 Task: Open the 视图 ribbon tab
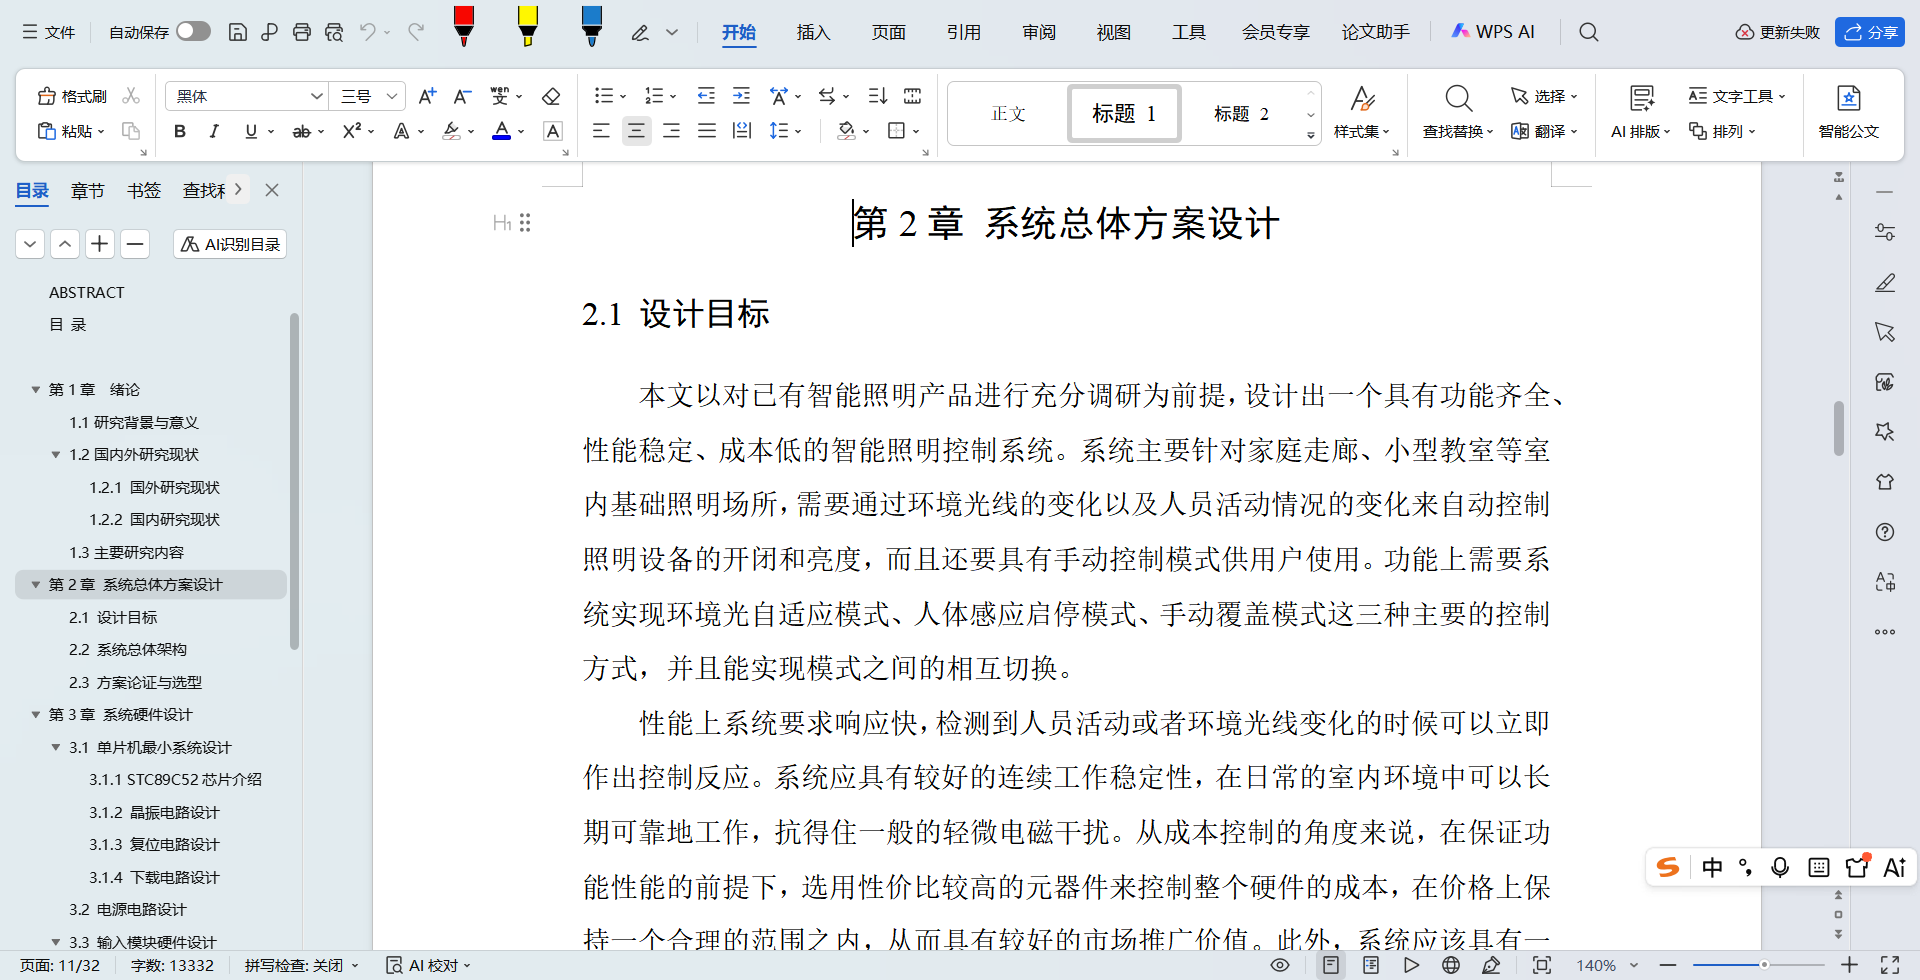pos(1113,32)
